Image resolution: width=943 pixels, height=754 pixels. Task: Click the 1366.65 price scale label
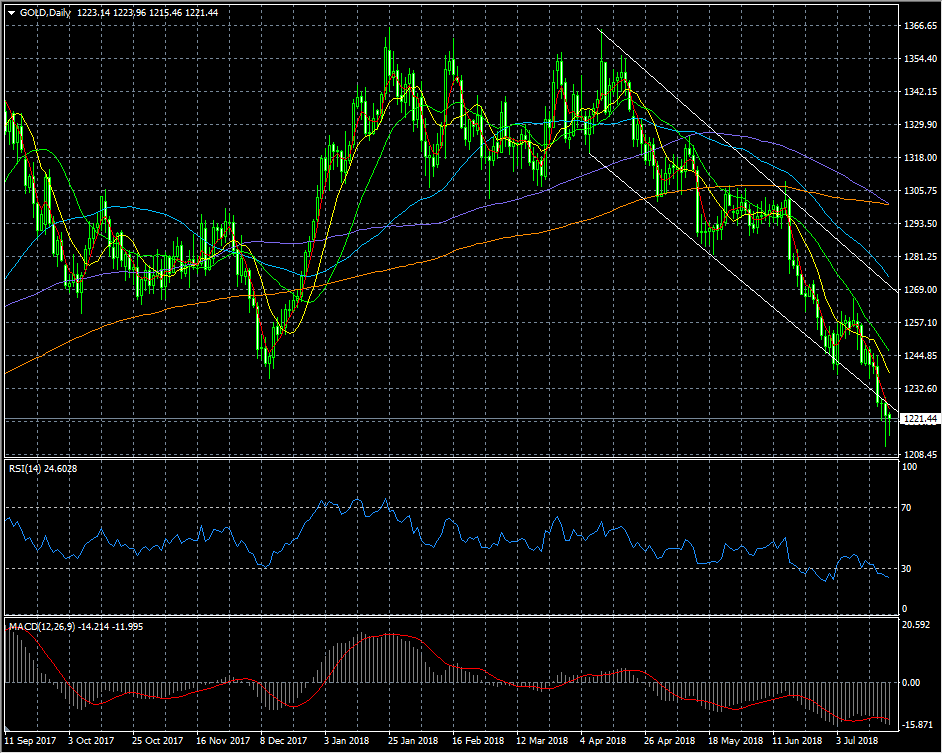click(x=917, y=25)
